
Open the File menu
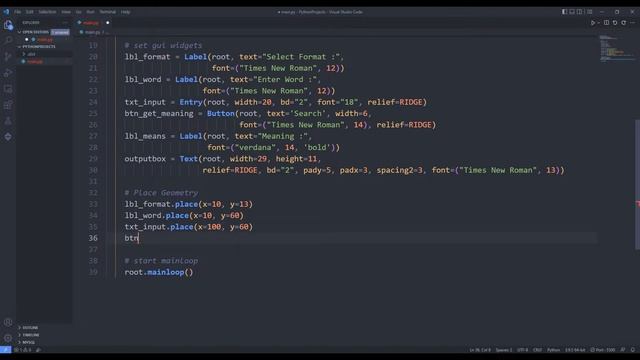pyautogui.click(x=18, y=12)
